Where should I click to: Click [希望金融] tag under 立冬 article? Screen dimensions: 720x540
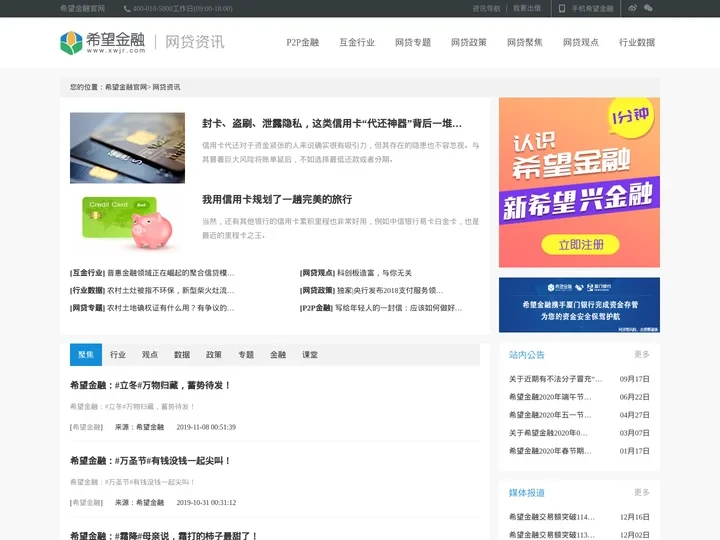[86, 427]
